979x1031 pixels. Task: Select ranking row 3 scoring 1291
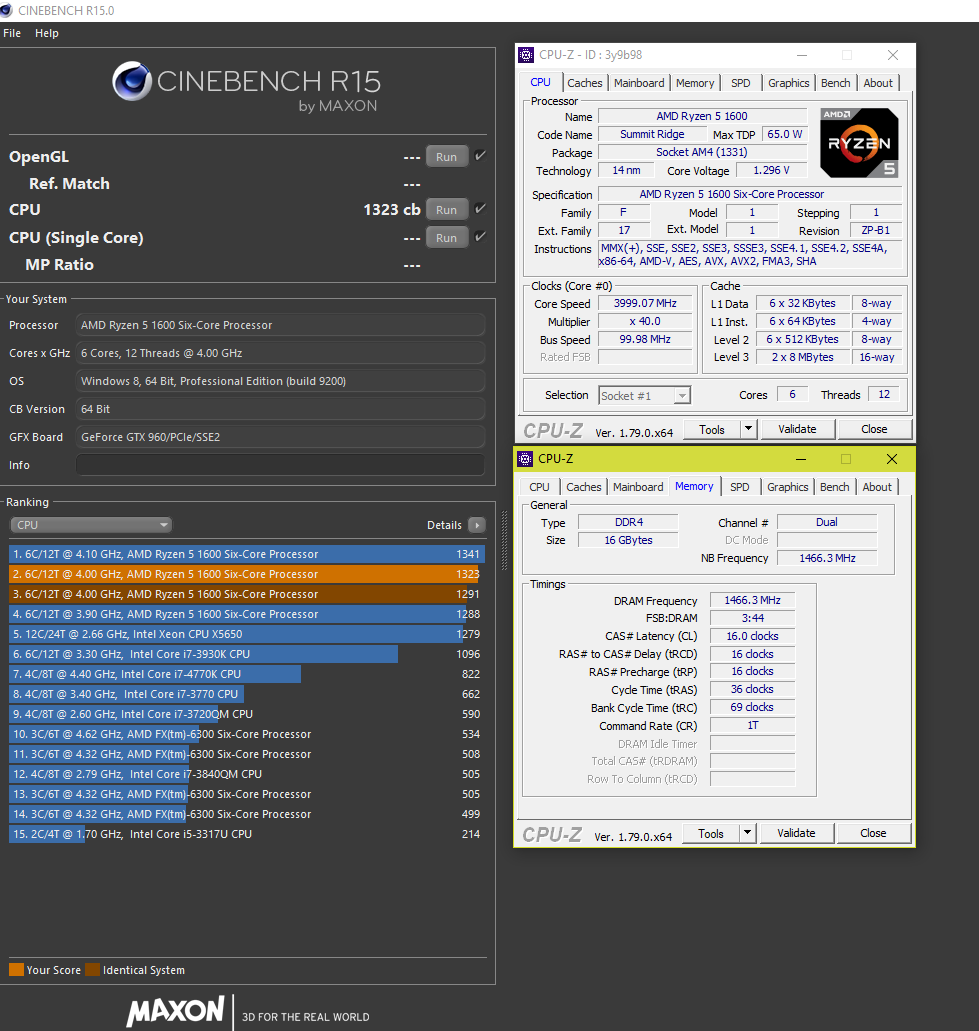[247, 594]
